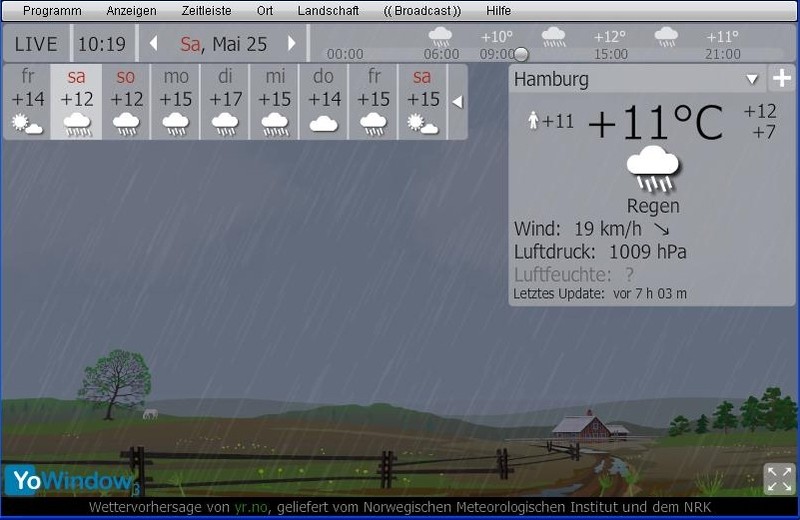
Task: Click the 10:19 time display
Action: (102, 44)
